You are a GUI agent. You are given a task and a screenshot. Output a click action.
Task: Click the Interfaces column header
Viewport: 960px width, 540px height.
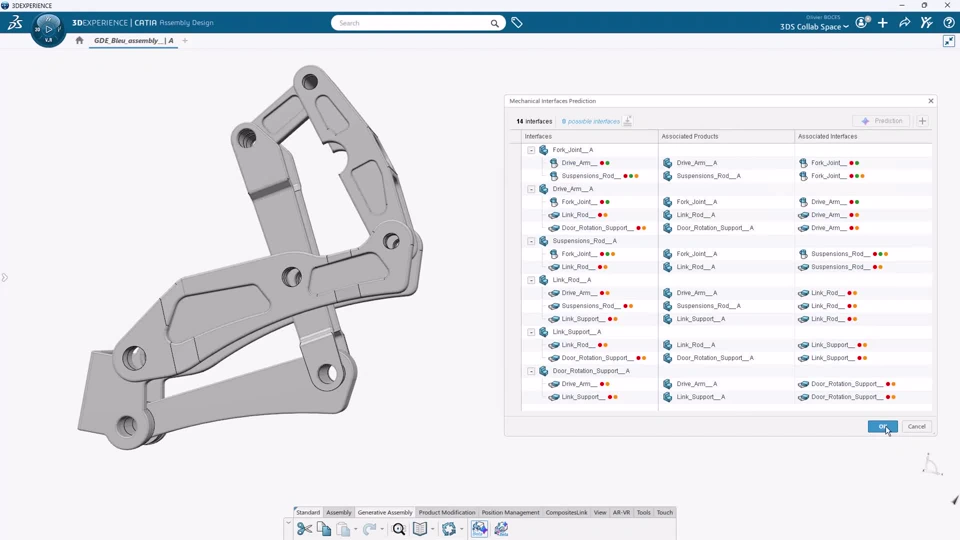pyautogui.click(x=590, y=137)
